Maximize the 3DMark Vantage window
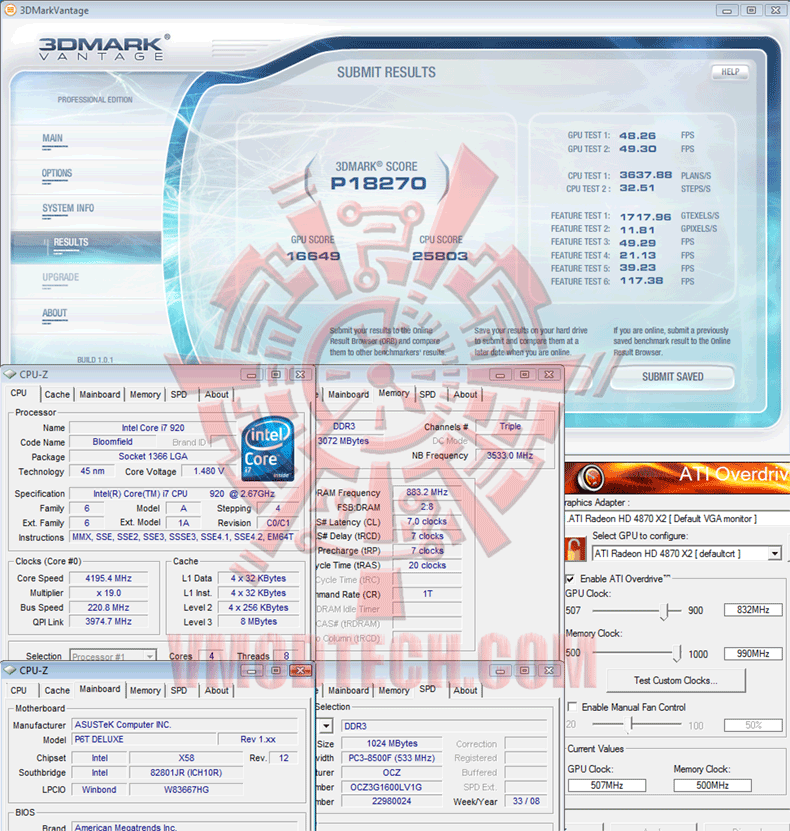The width and height of the screenshot is (790, 831). pyautogui.click(x=751, y=10)
